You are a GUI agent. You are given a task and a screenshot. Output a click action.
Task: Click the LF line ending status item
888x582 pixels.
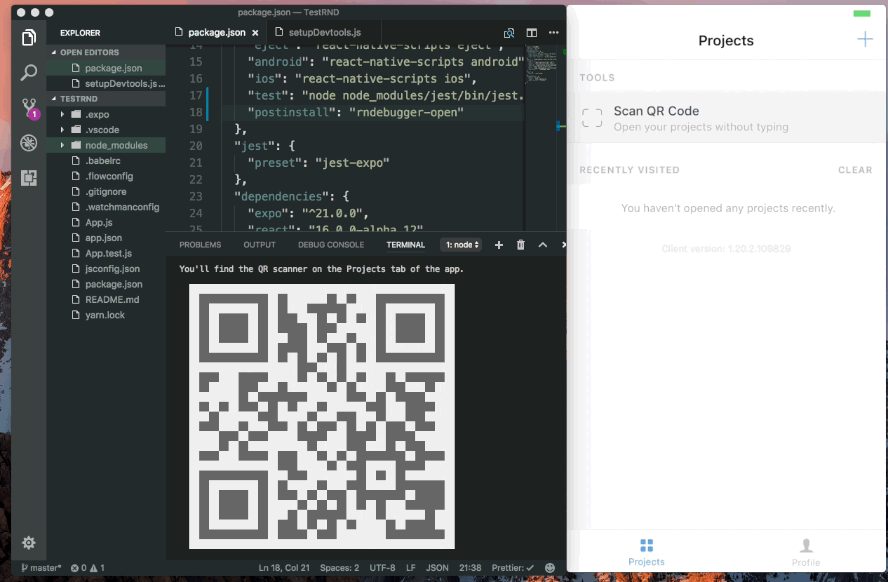pos(411,567)
